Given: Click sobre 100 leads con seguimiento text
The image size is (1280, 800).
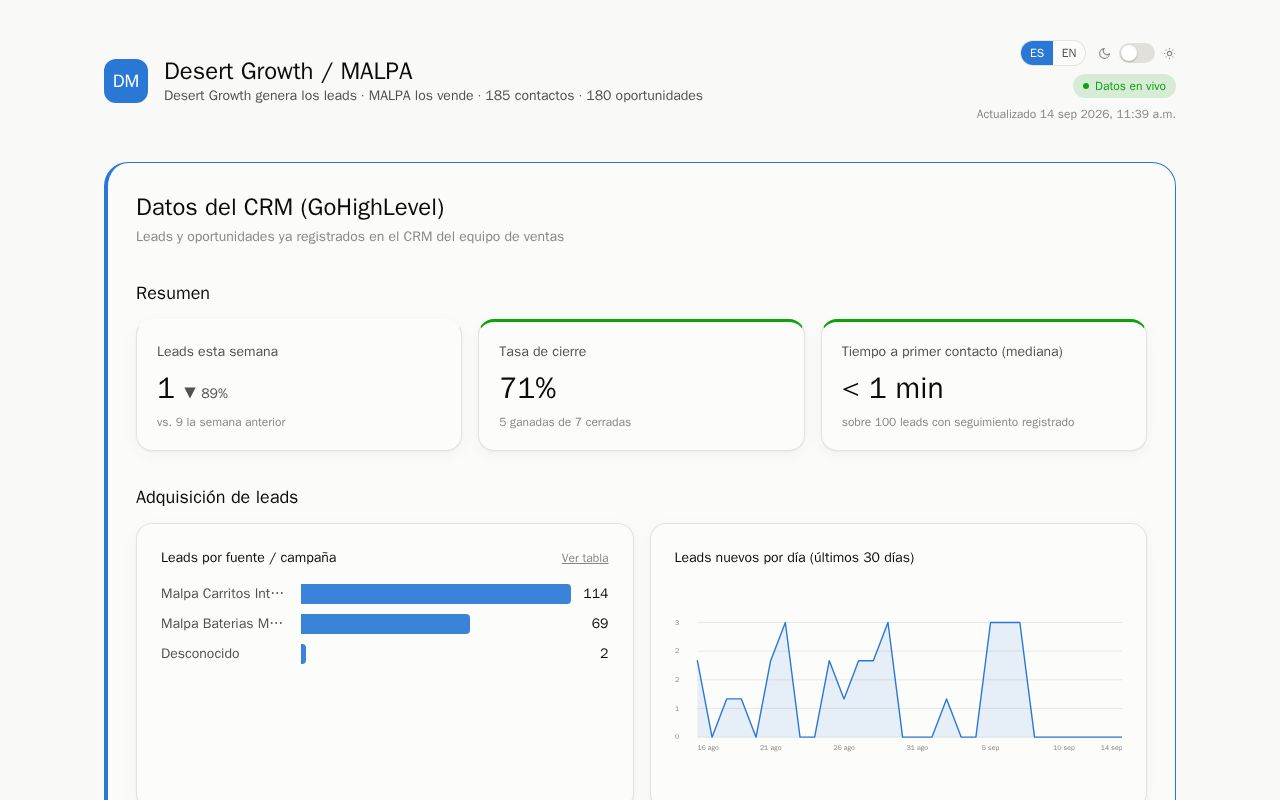Looking at the screenshot, I should (x=958, y=422).
